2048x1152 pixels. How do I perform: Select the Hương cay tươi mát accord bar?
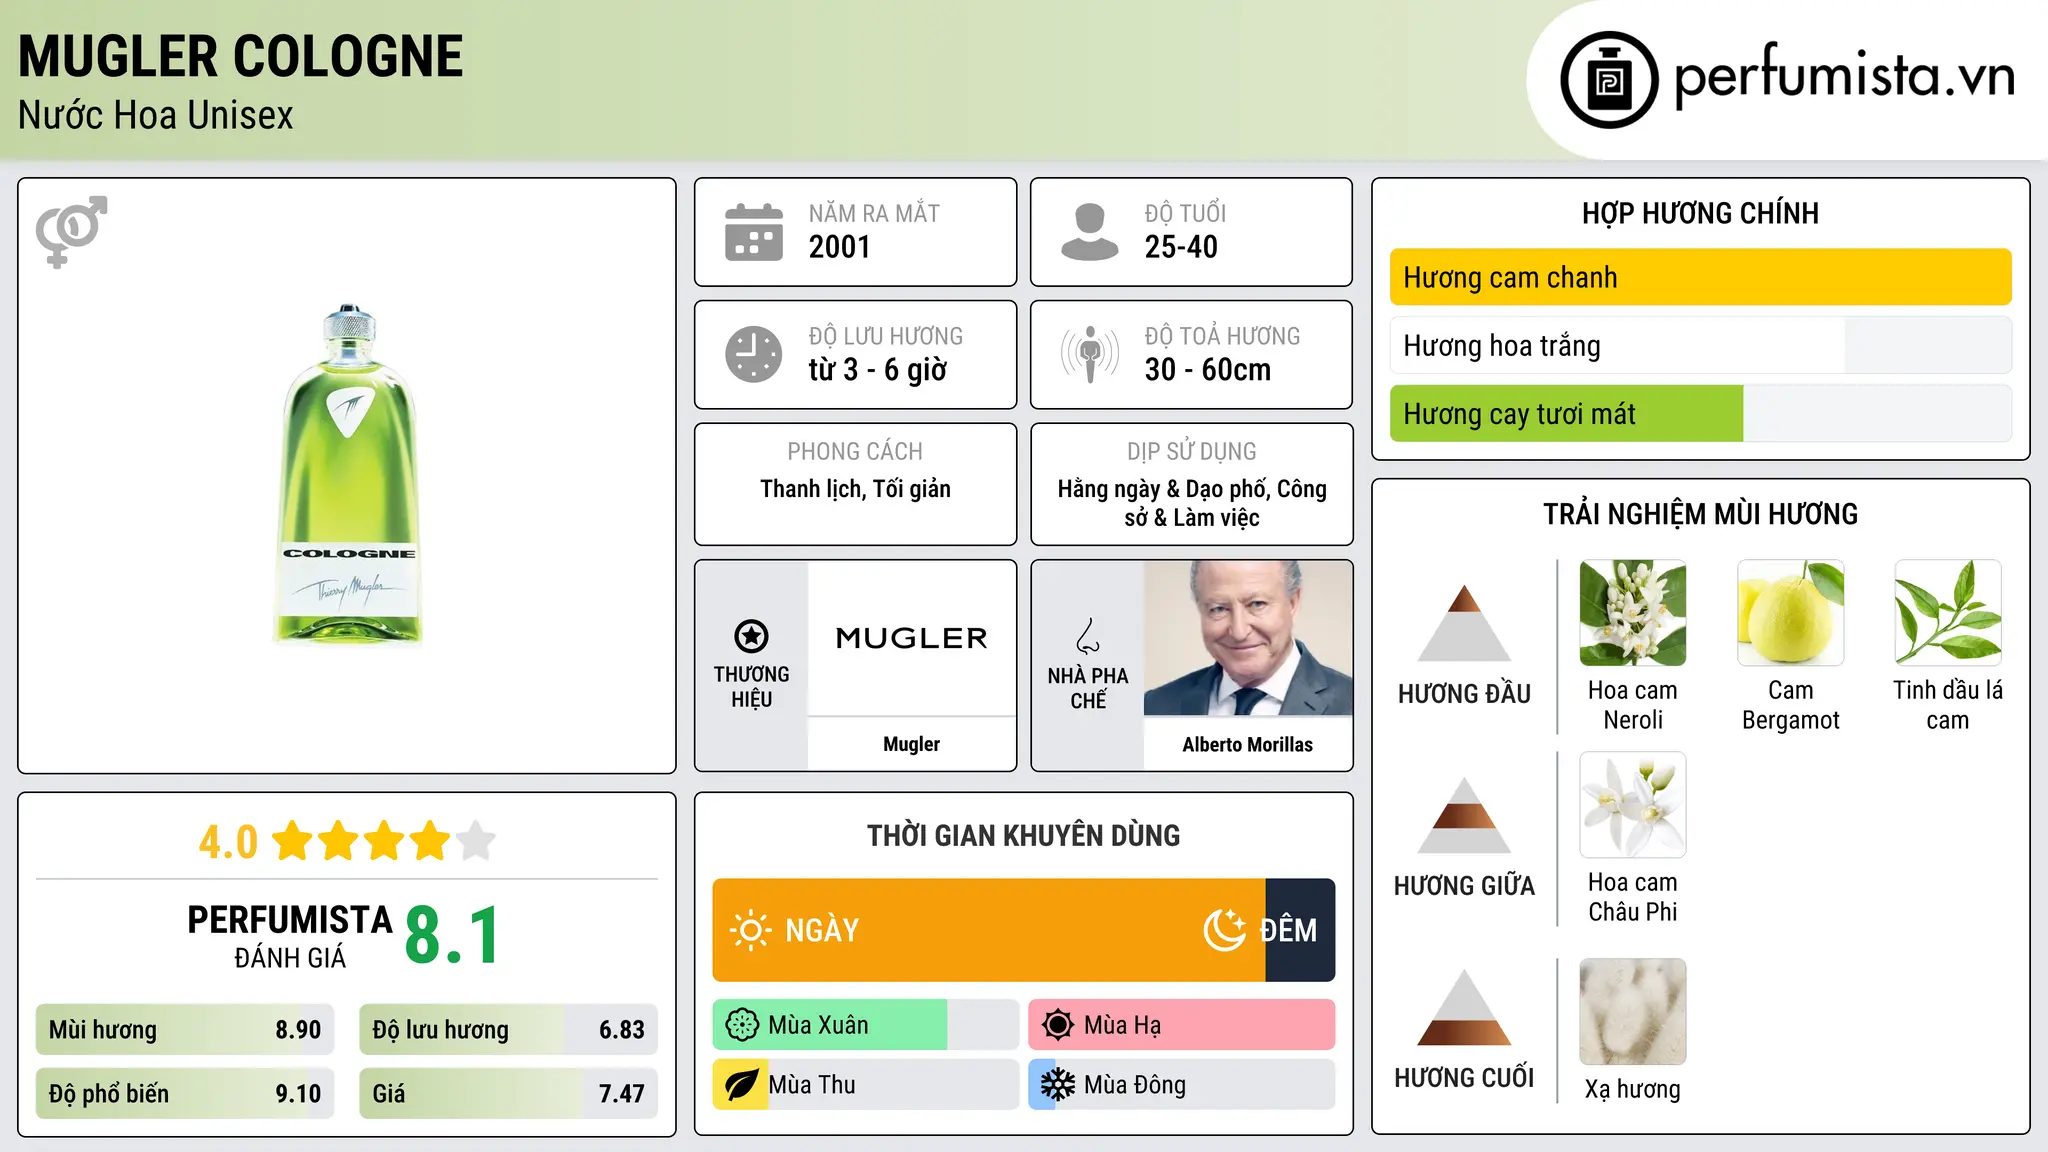[x=1700, y=413]
